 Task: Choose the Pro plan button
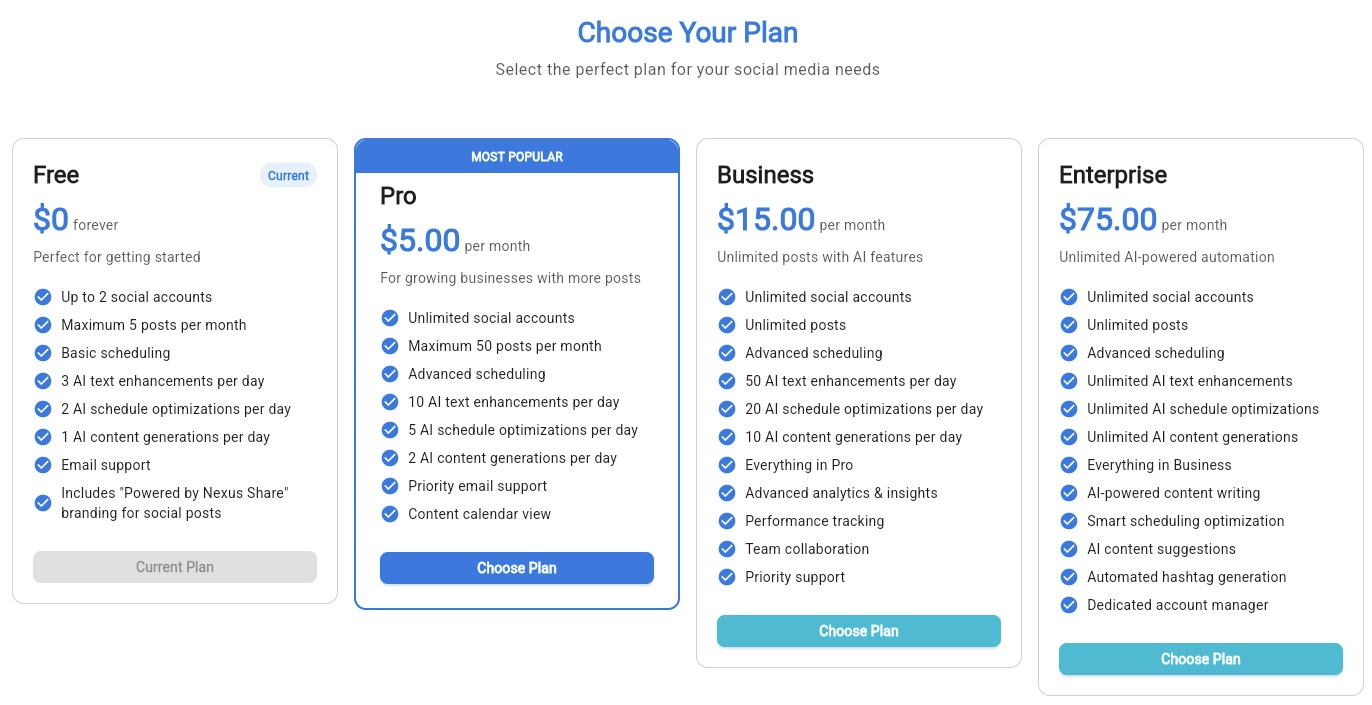pos(516,568)
